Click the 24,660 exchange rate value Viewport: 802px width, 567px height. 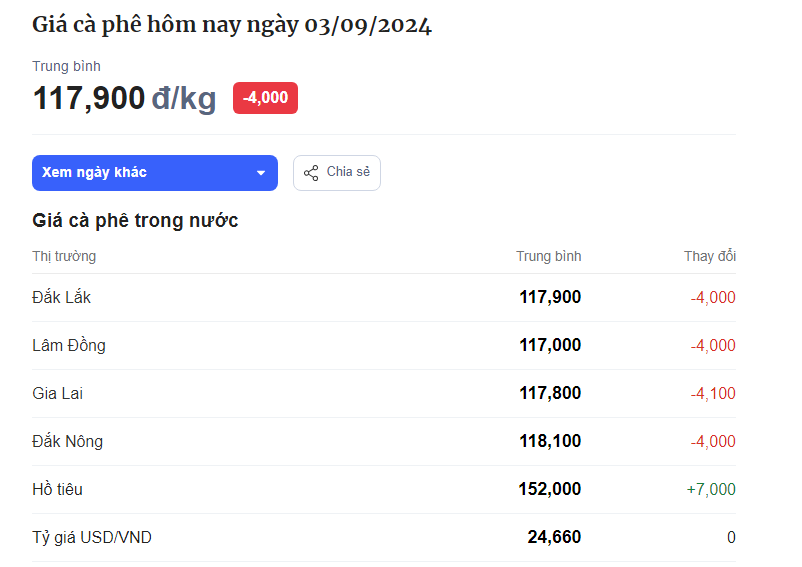554,537
